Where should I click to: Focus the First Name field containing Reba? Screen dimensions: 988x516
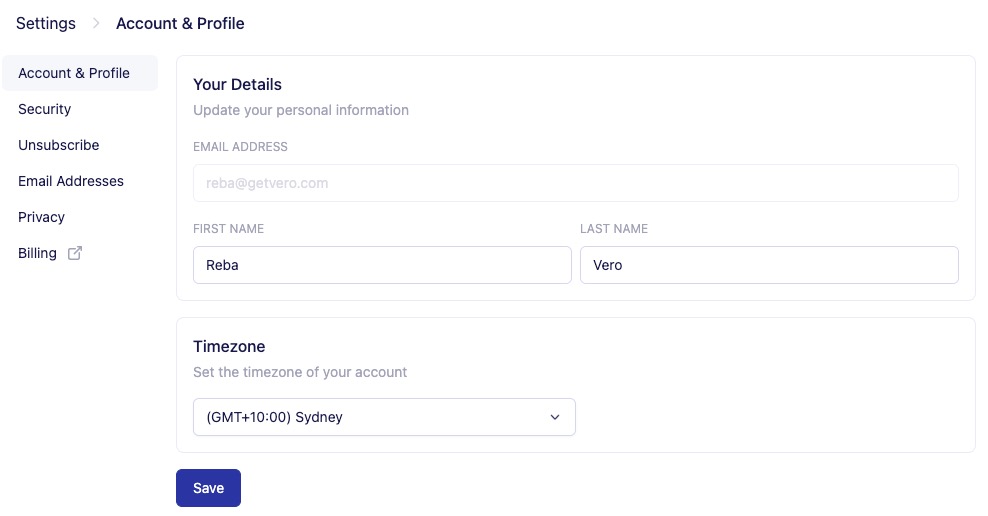tap(382, 265)
